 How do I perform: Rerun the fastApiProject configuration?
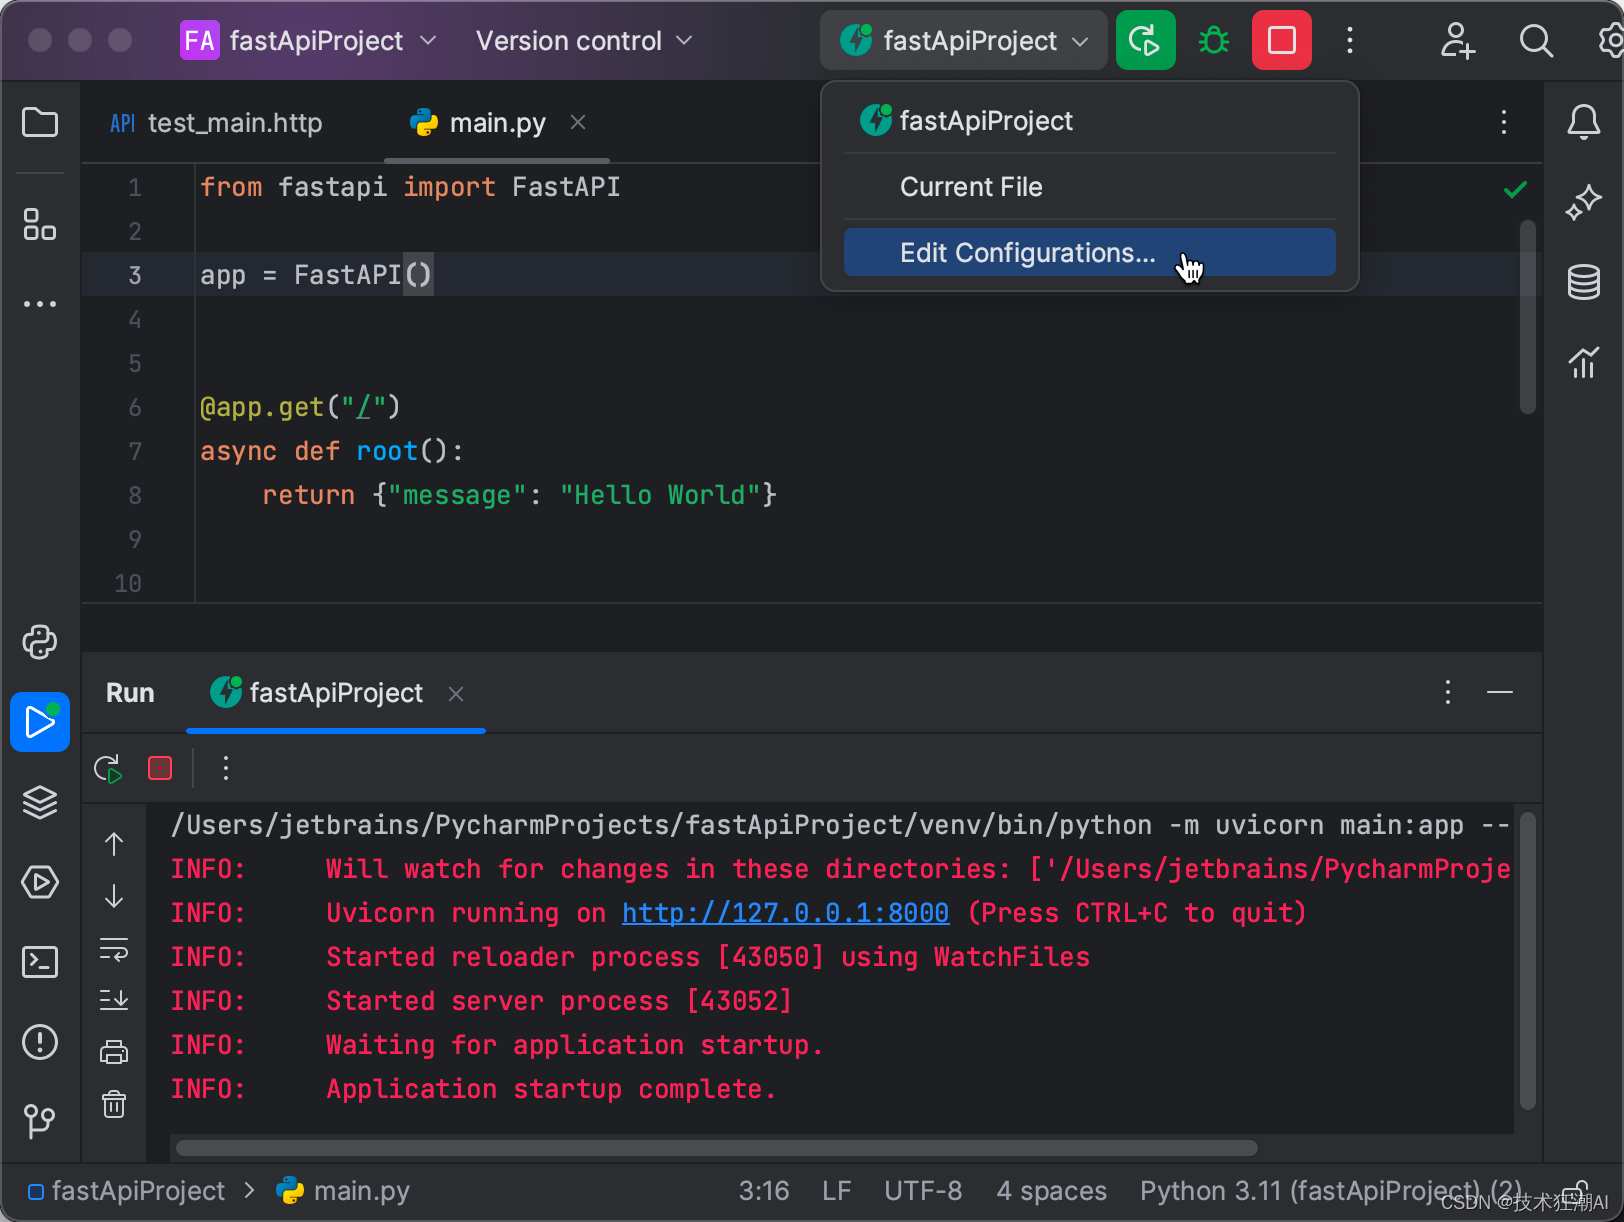pyautogui.click(x=107, y=768)
